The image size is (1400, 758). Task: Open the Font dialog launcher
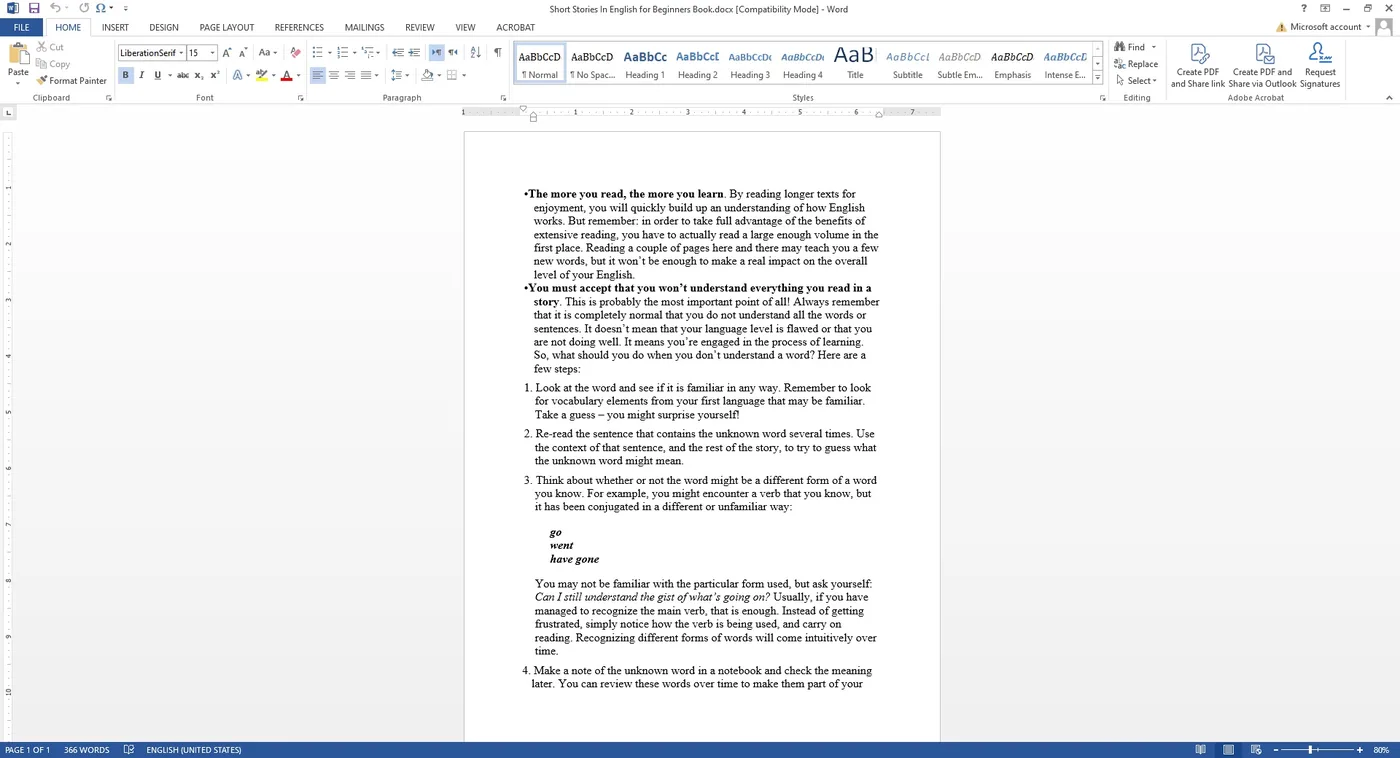tap(300, 98)
